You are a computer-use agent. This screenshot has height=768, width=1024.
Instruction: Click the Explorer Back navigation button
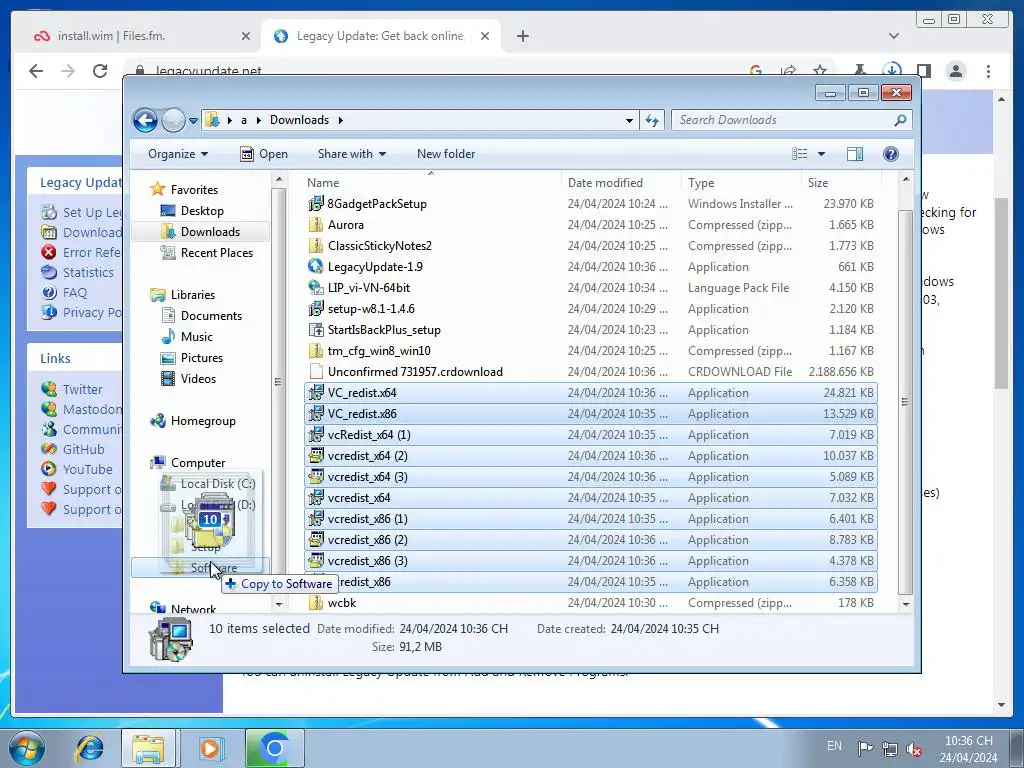(145, 120)
